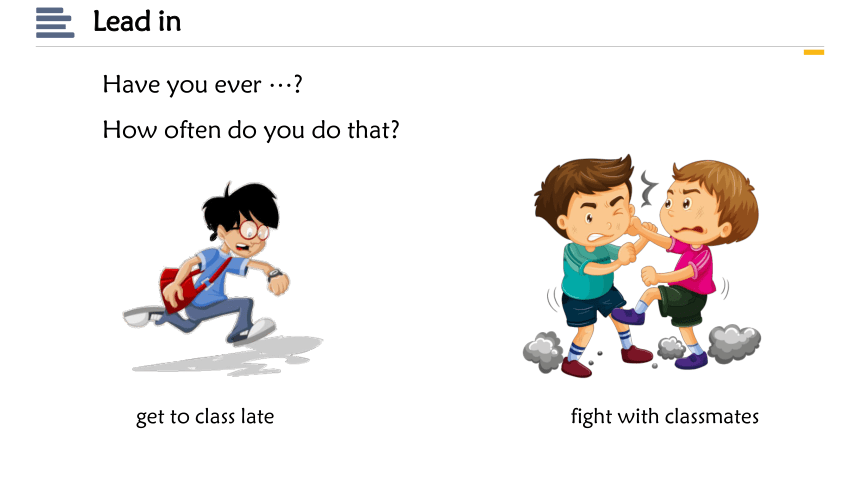
Task: Select the 'Have you ever …?' text line
Action: [x=202, y=85]
